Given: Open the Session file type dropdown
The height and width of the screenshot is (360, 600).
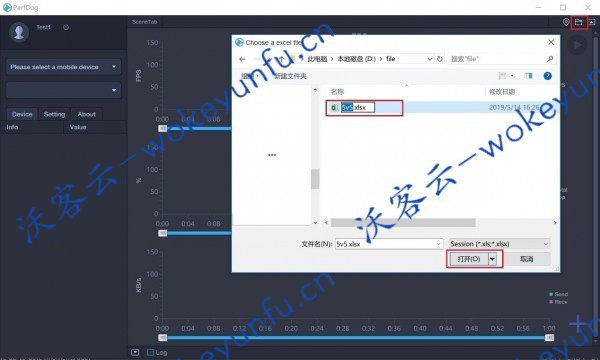Looking at the screenshot, I should 500,244.
